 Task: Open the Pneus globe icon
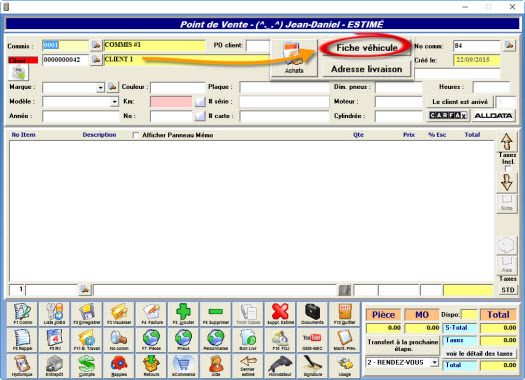[183, 340]
